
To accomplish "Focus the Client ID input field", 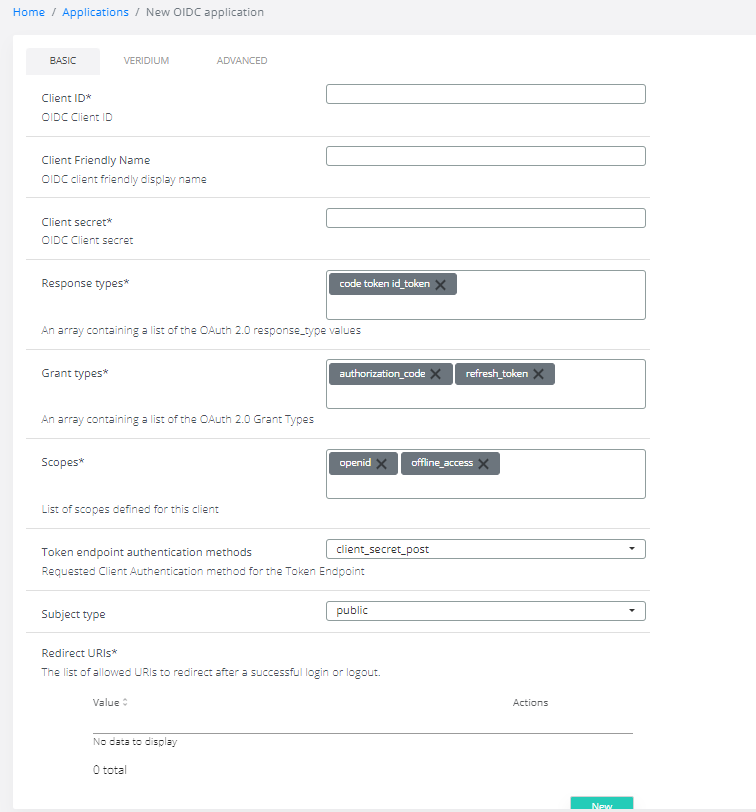I will pos(485,94).
